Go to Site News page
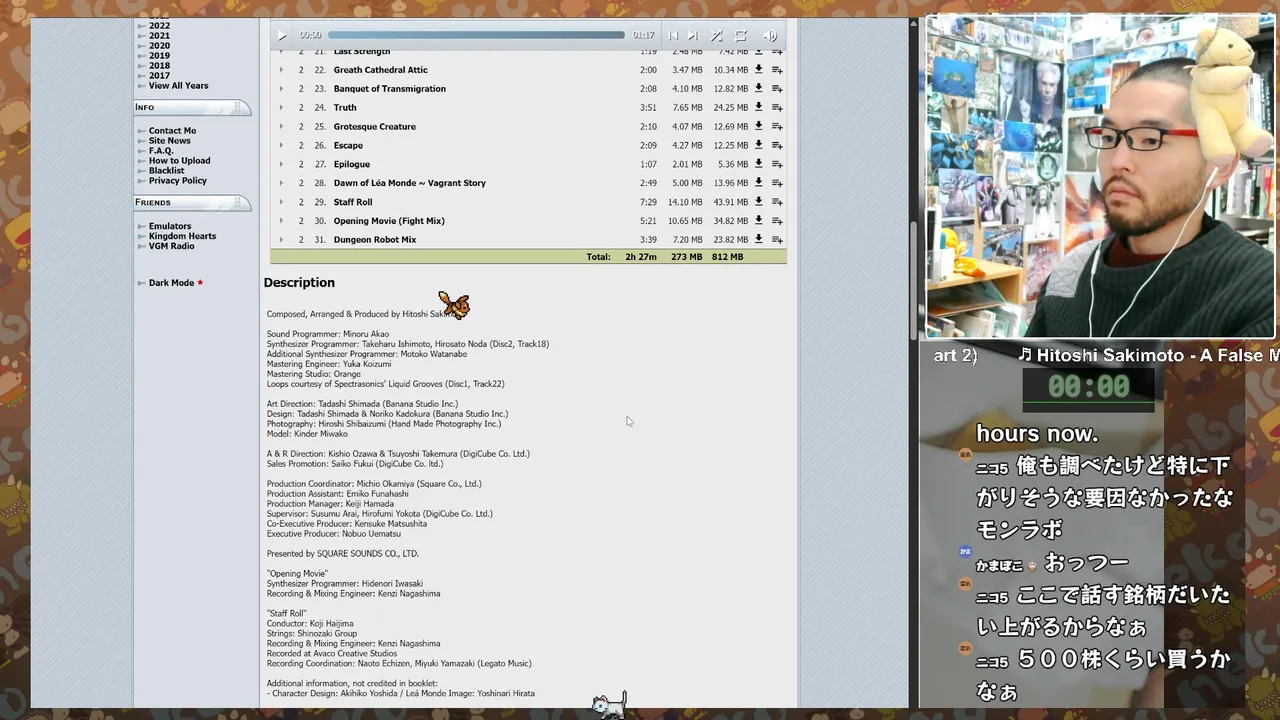The image size is (1280, 720). pos(169,141)
